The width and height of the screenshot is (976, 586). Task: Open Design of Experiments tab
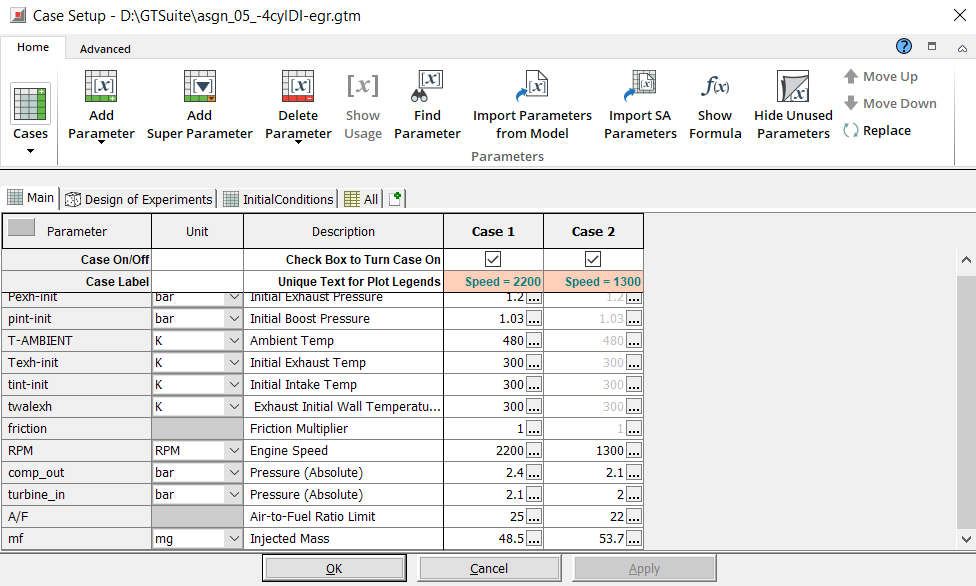[x=139, y=199]
